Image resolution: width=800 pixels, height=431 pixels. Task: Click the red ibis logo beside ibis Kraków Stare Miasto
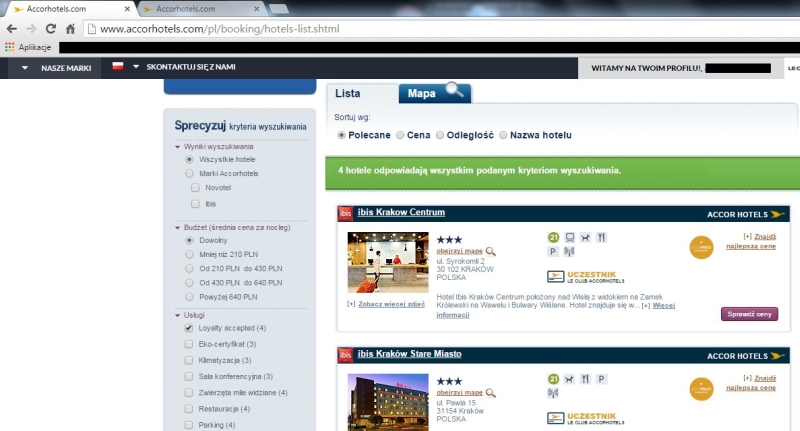(x=346, y=355)
